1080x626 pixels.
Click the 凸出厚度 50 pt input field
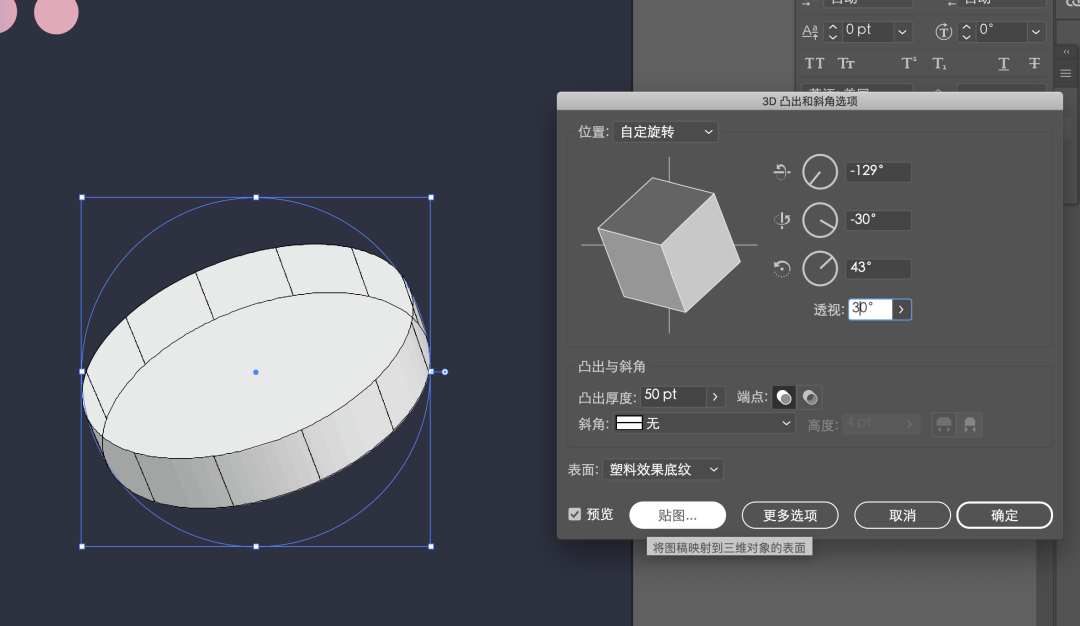(x=673, y=396)
